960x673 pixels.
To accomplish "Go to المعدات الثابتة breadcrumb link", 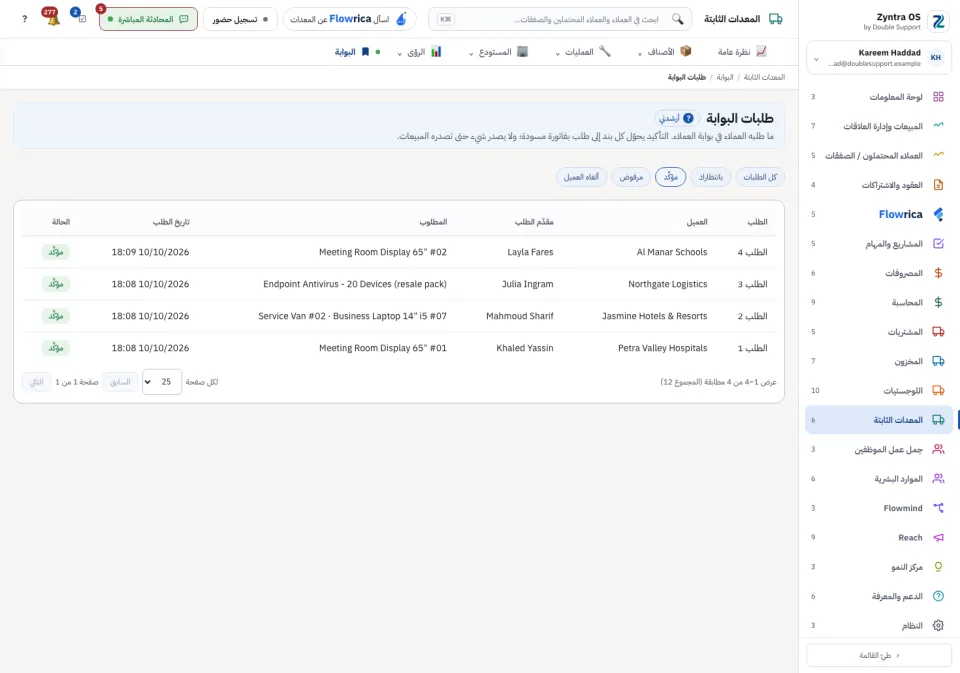I will (x=764, y=77).
